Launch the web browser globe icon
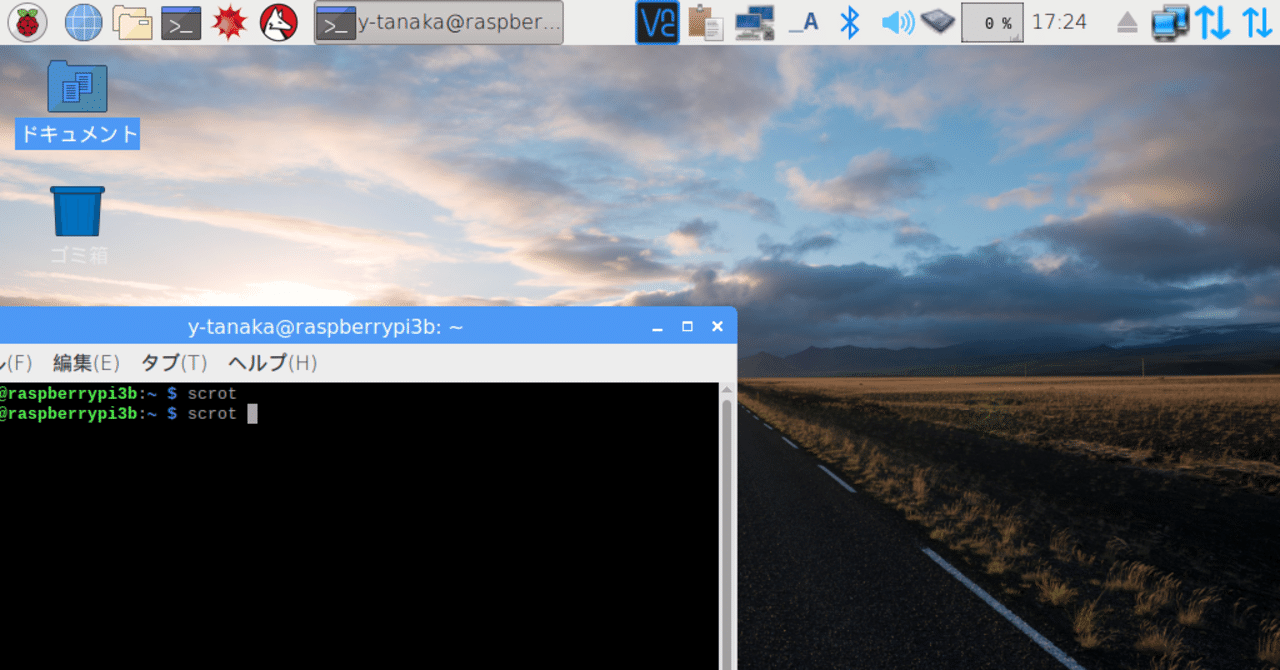1280x670 pixels. point(83,22)
